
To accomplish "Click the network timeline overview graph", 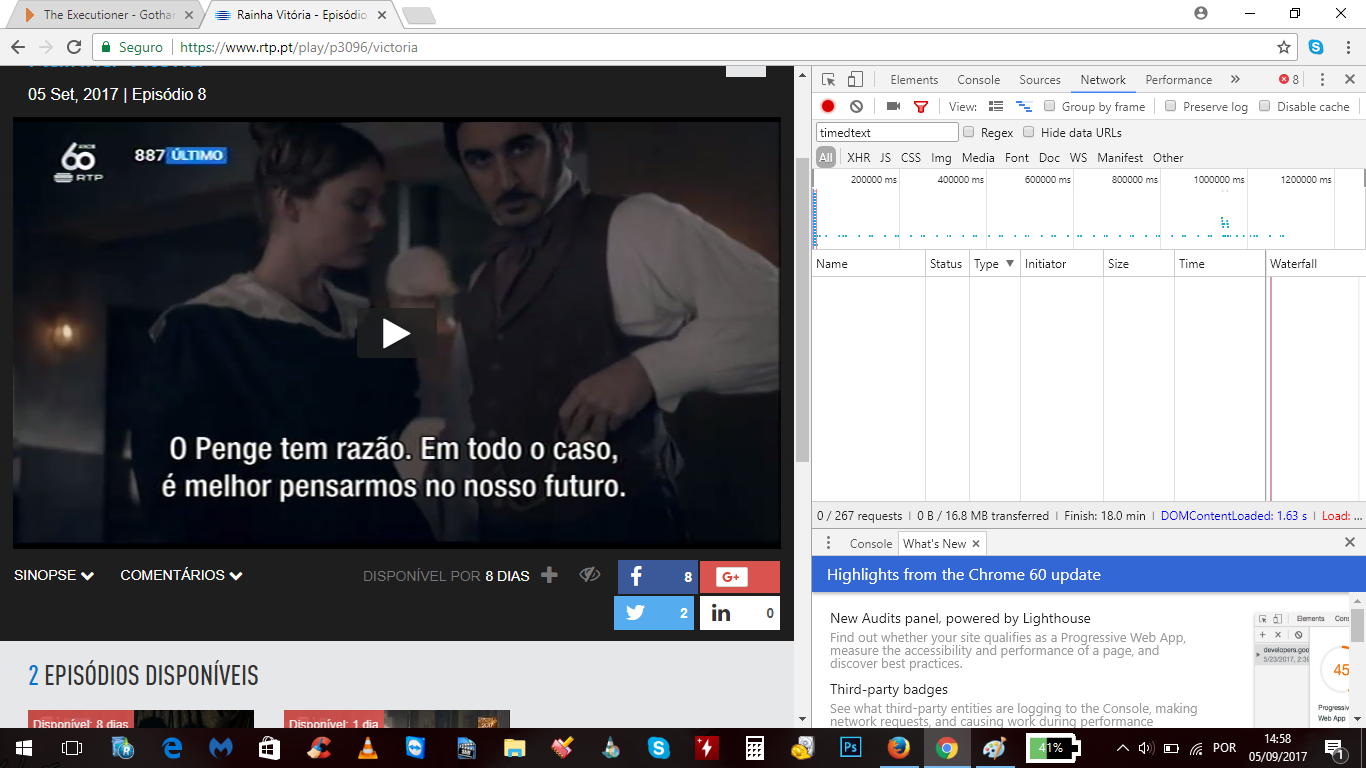I will [x=1089, y=209].
